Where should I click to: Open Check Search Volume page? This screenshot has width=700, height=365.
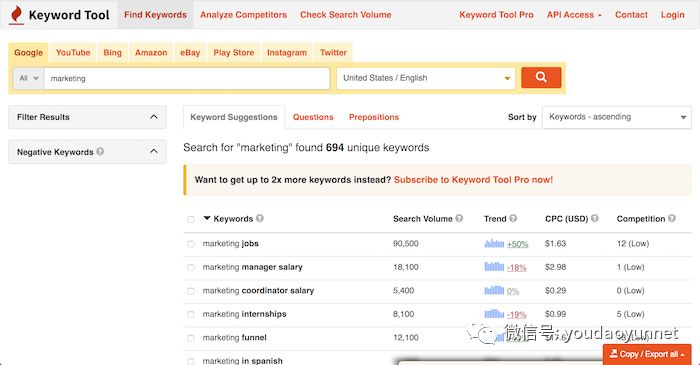tap(346, 15)
